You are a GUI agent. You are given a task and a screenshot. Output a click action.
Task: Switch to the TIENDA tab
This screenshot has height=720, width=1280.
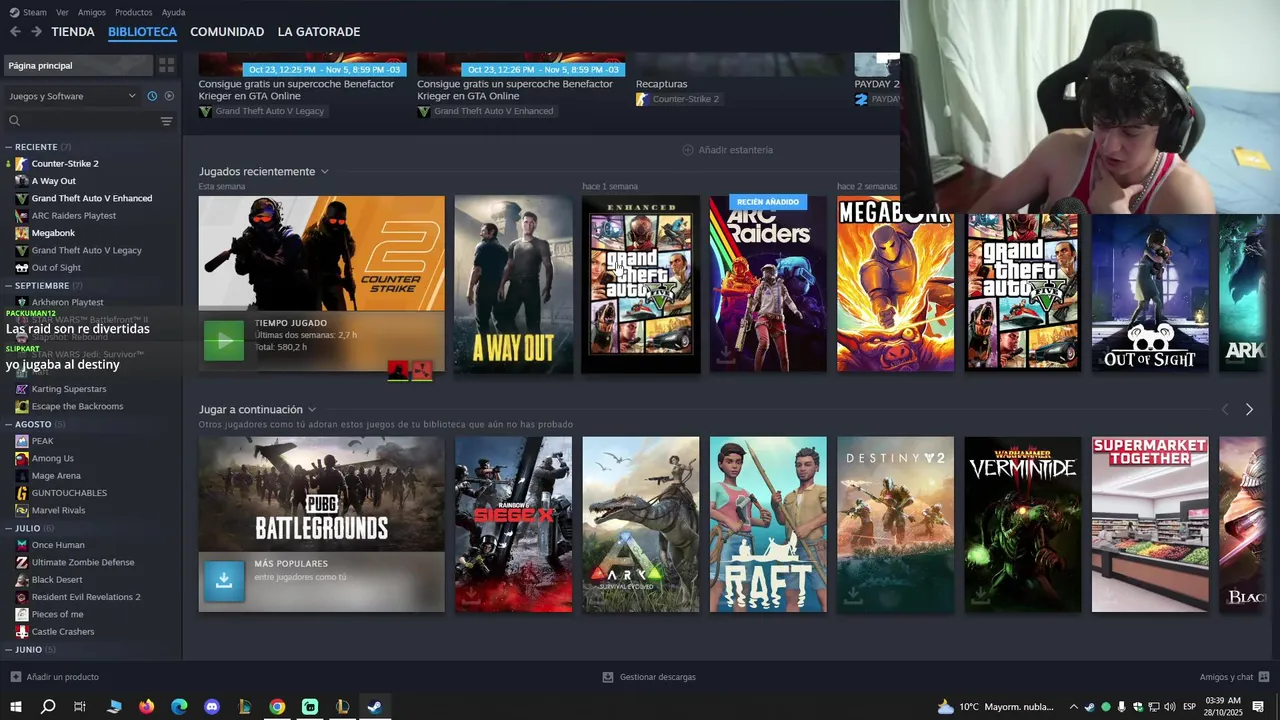(73, 32)
